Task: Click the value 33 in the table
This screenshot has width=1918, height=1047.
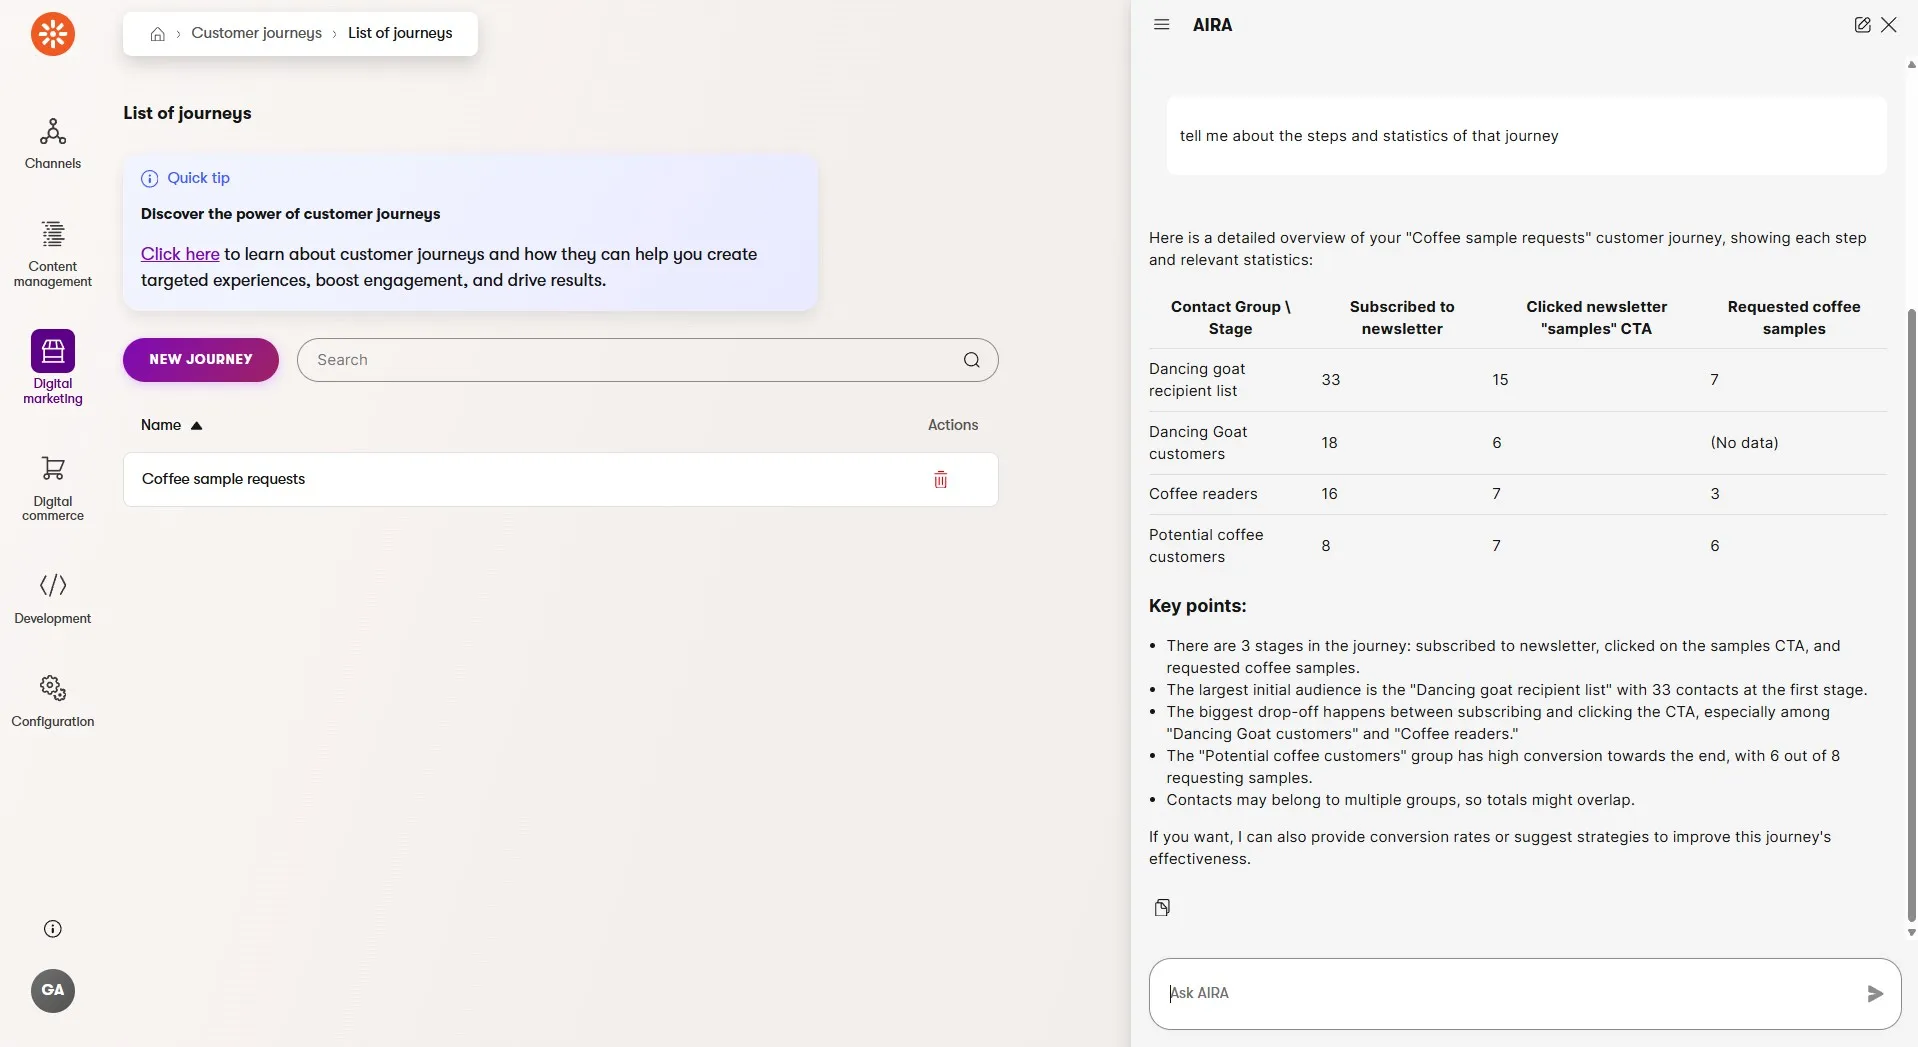Action: [x=1331, y=380]
